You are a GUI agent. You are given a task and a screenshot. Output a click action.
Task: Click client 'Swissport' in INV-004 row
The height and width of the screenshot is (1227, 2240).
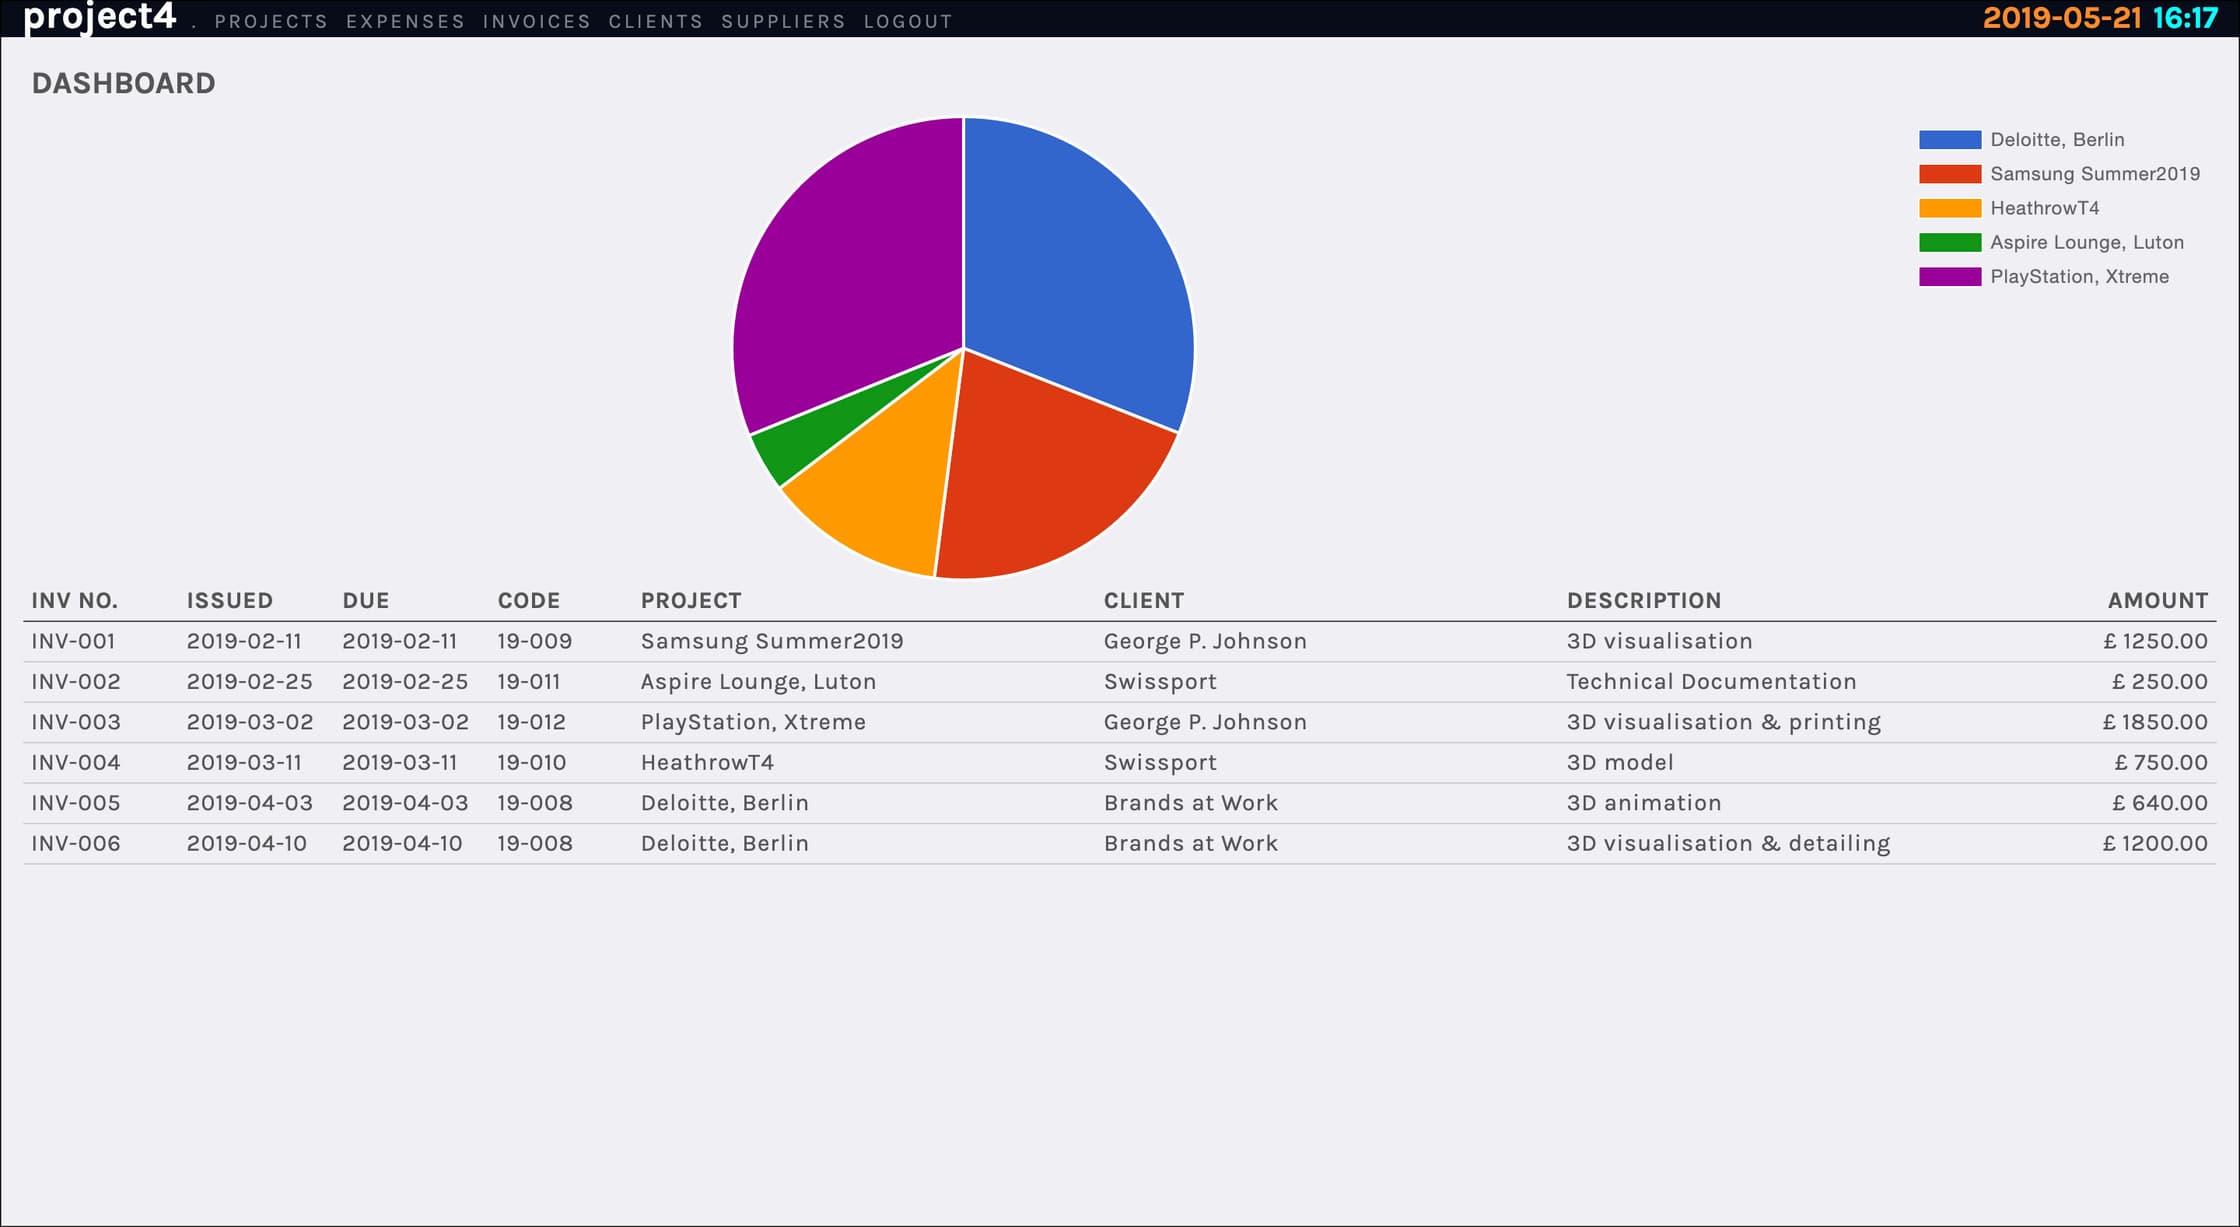click(x=1160, y=763)
